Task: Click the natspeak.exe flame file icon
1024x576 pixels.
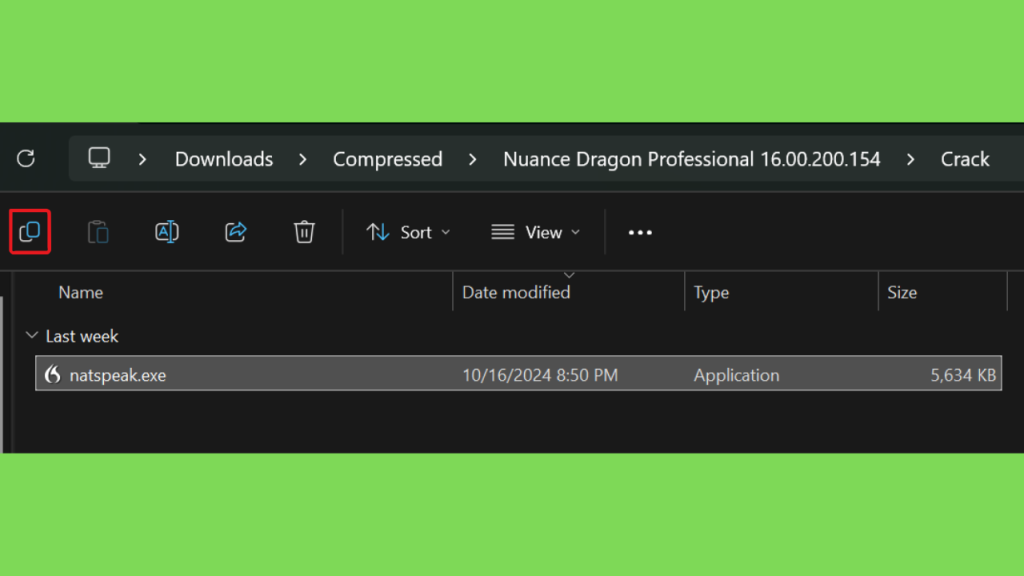Action: pos(53,375)
